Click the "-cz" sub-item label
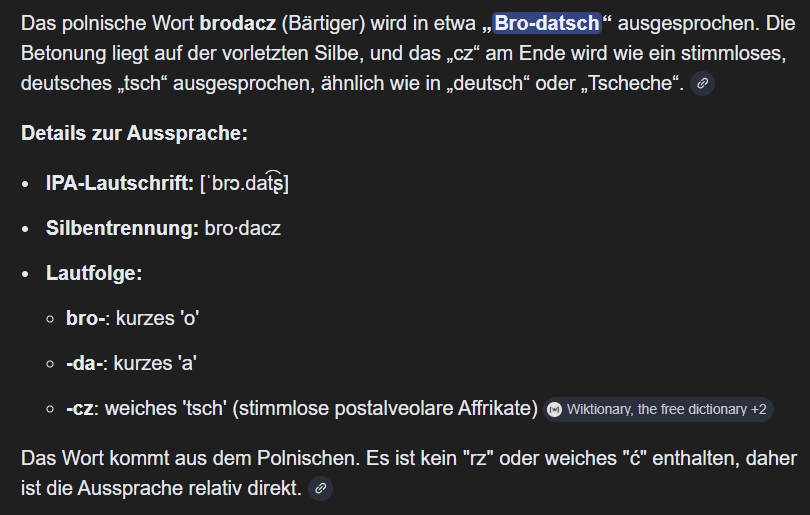 [x=82, y=408]
